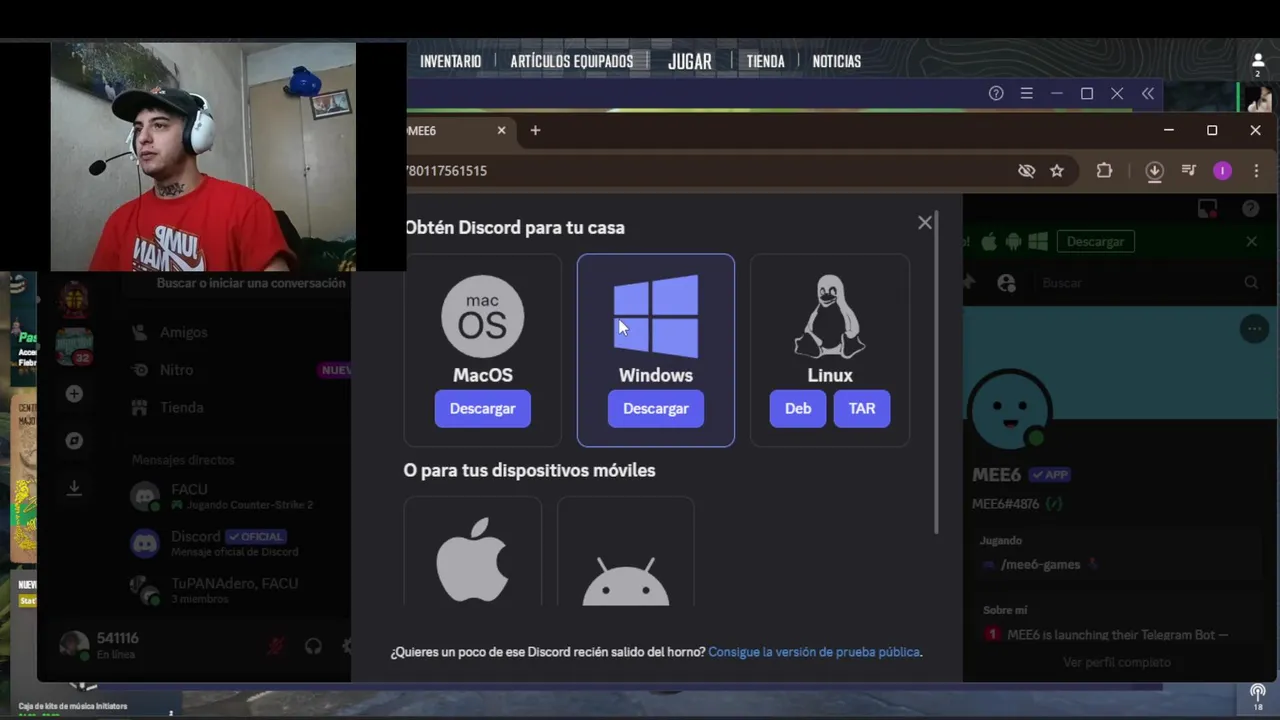Open TuPANAdero, FACU group chat
This screenshot has width=1280, height=720.
tap(238, 590)
